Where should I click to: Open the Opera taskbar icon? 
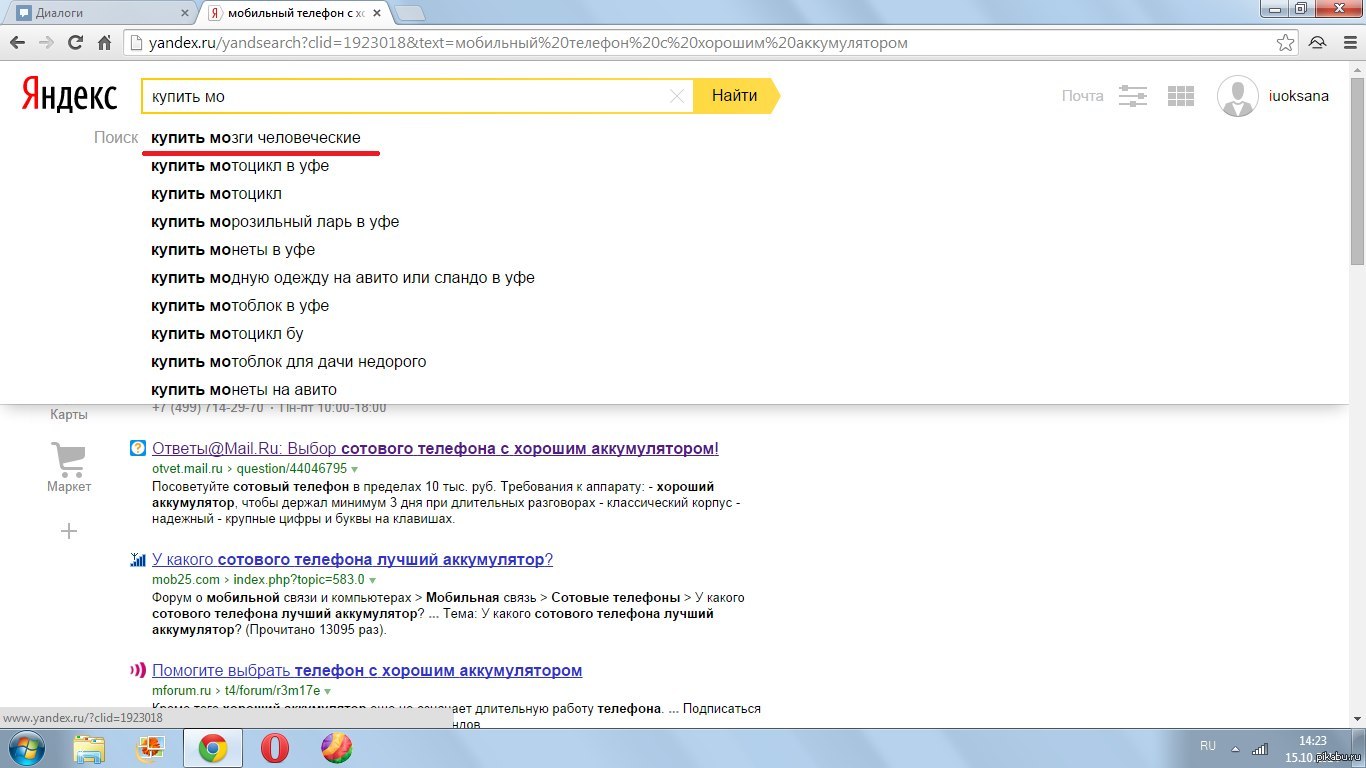274,748
